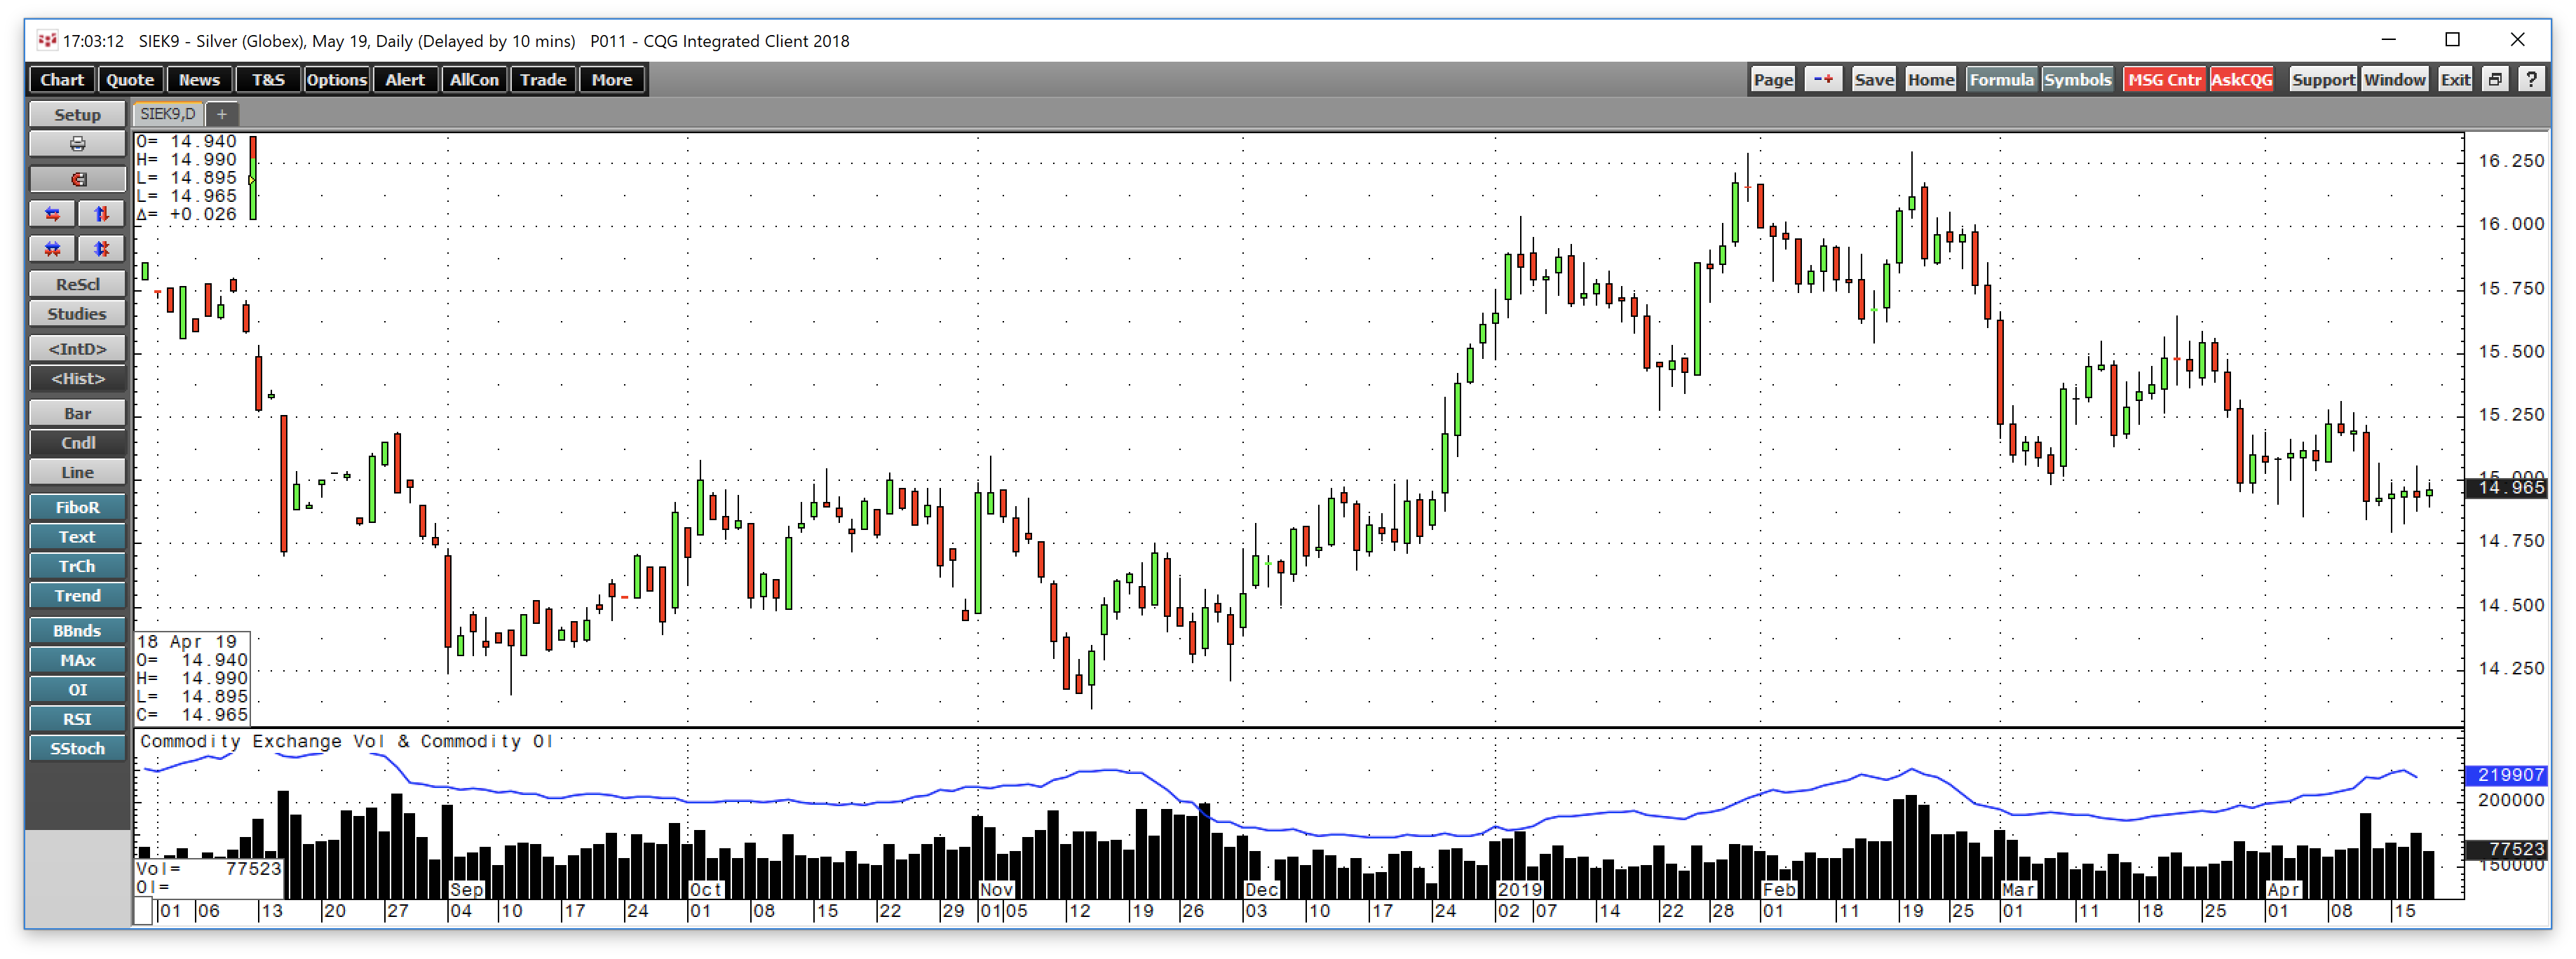Open the More dropdown in toolbar
This screenshot has width=2576, height=959.
(x=611, y=80)
